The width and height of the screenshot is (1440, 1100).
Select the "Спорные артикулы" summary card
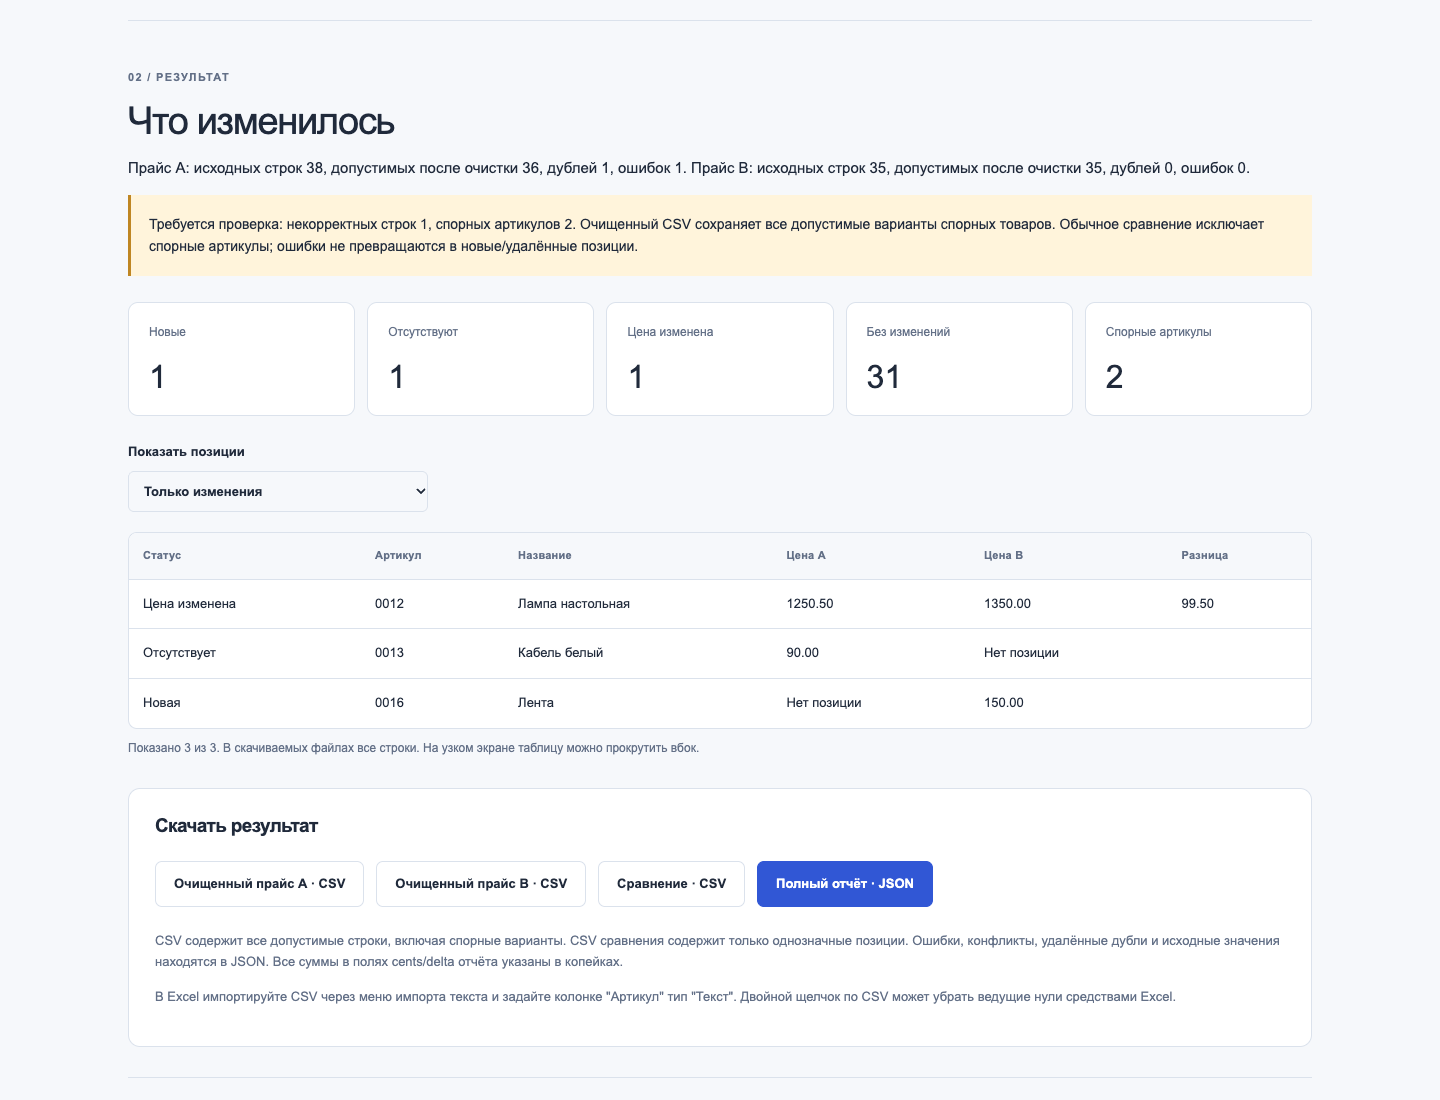tap(1198, 359)
